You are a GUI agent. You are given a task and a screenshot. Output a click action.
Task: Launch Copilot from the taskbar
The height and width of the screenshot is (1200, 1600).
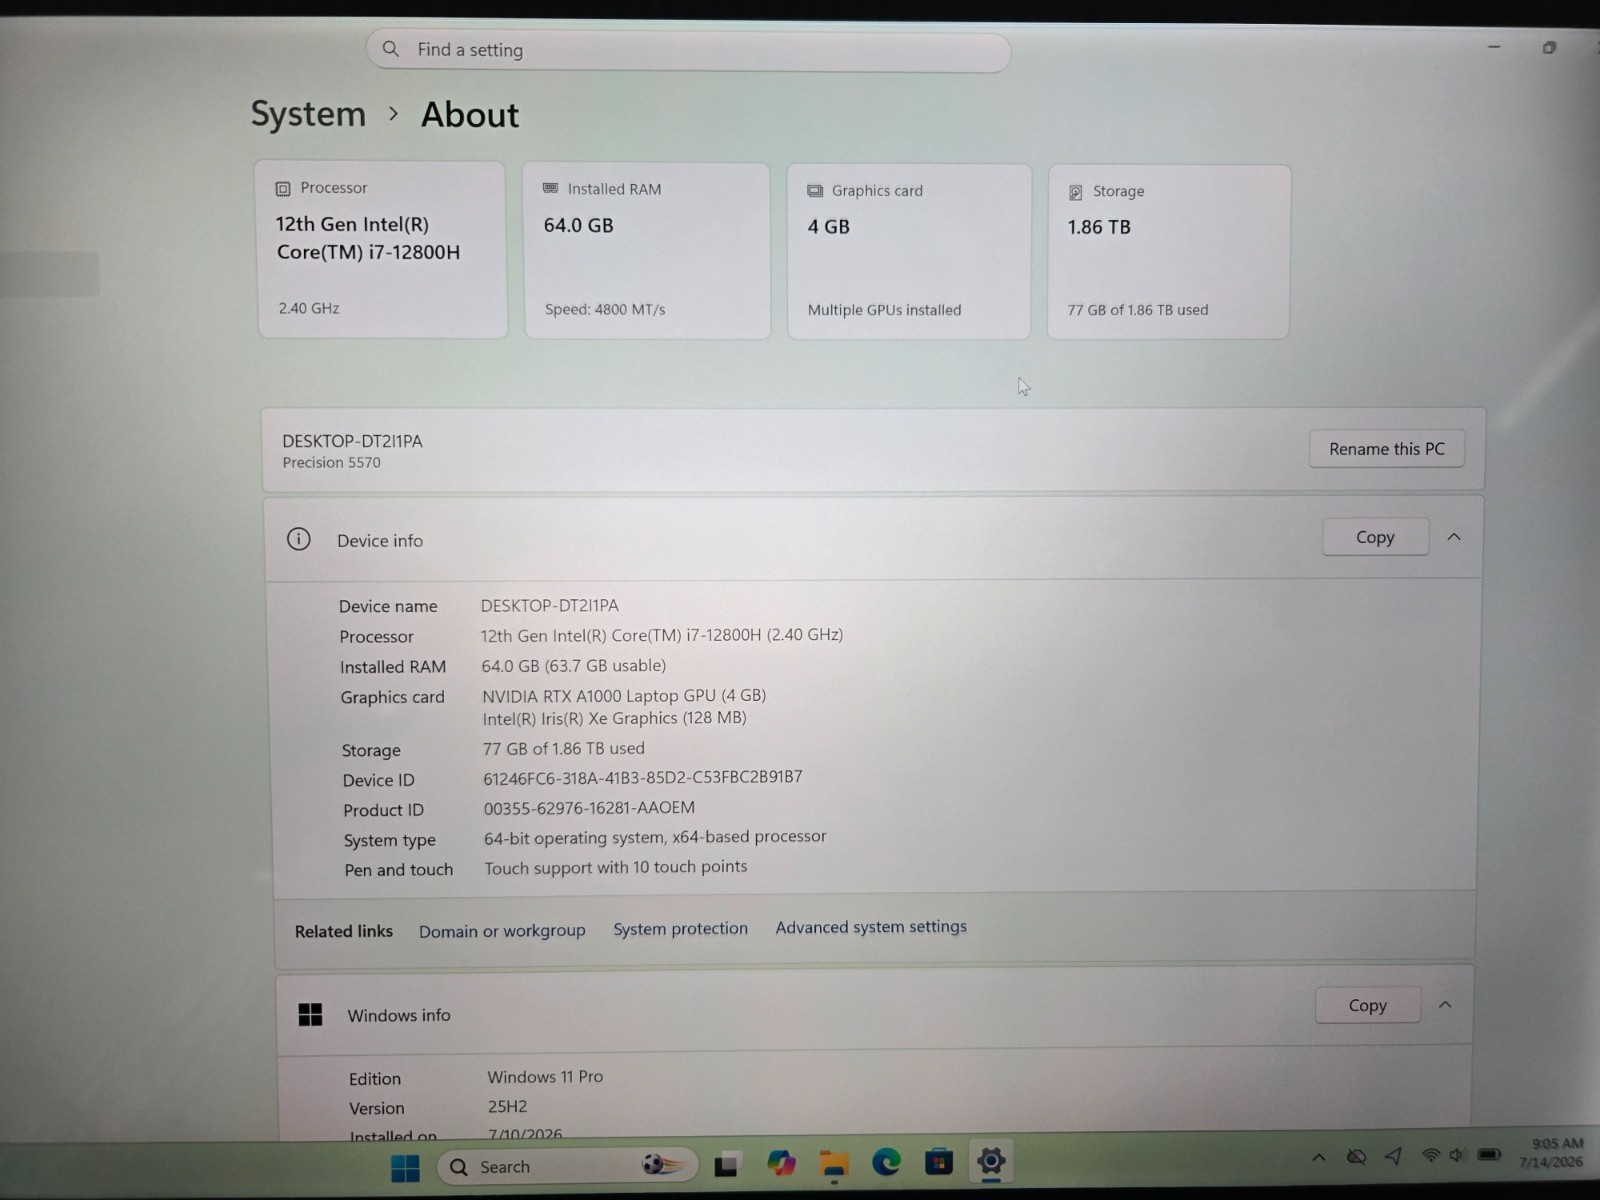click(781, 1163)
